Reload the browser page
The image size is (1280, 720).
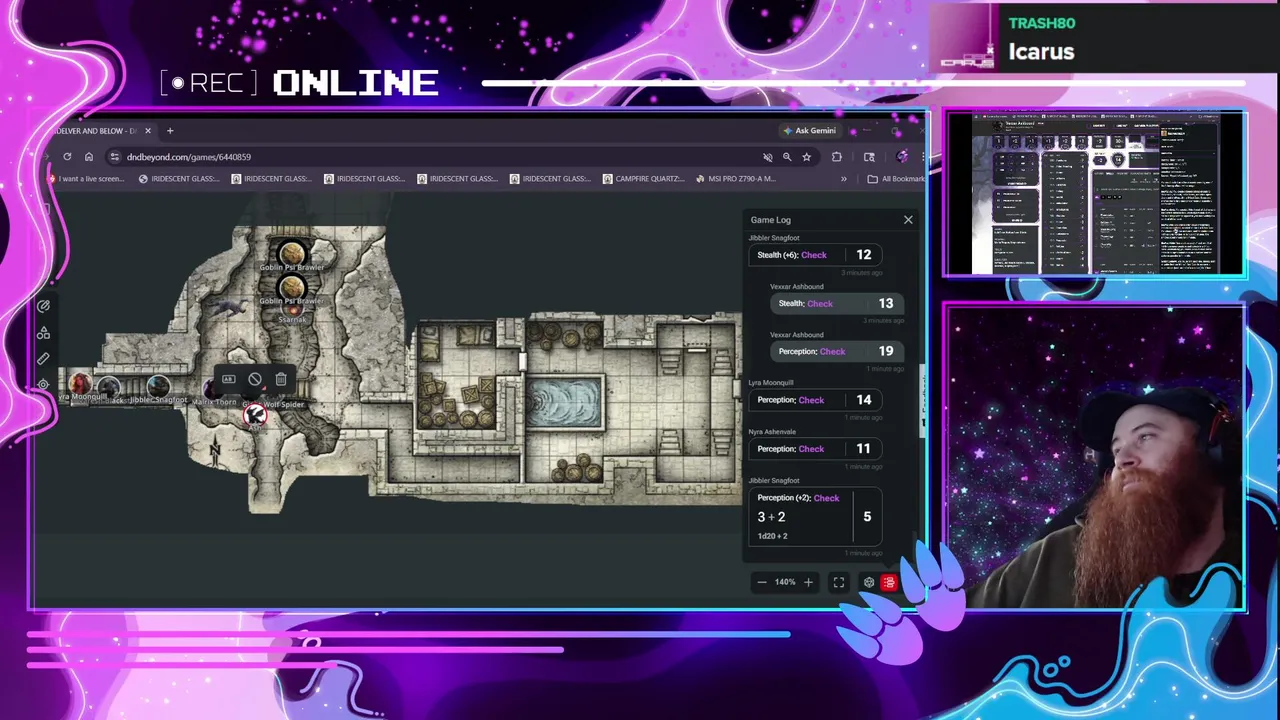tap(67, 157)
